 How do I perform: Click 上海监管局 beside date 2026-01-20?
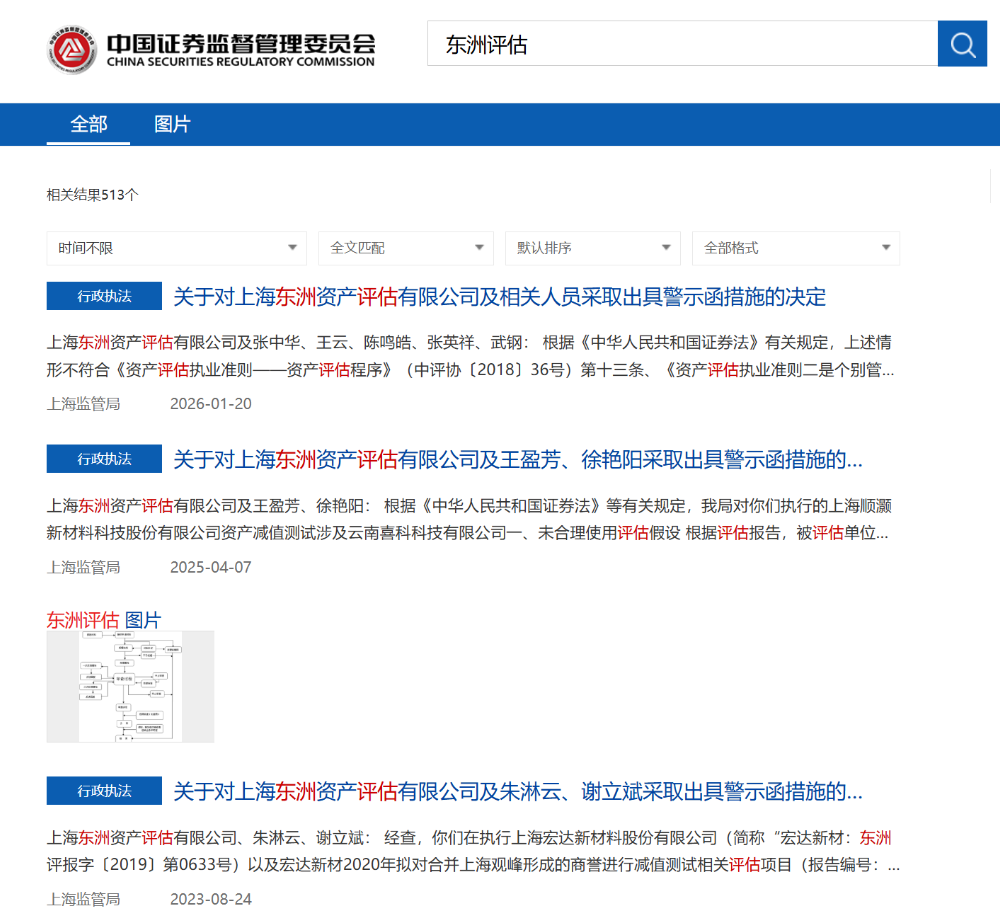[x=84, y=404]
